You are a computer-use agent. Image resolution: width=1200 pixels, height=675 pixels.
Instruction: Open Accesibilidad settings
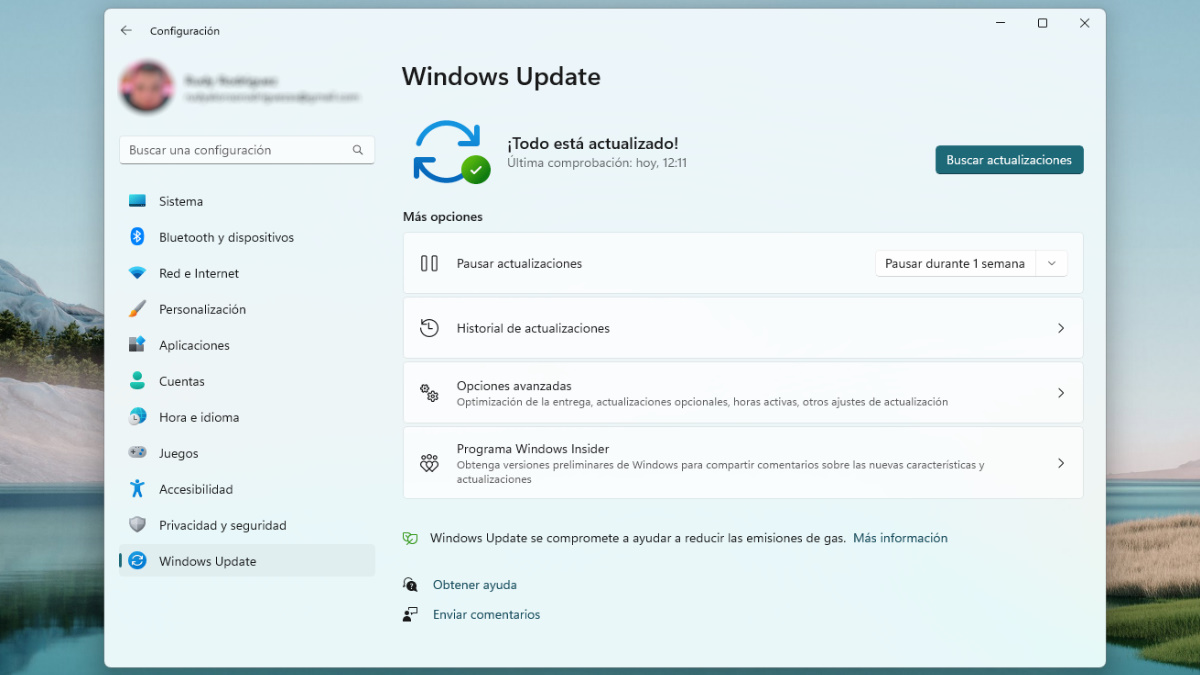click(247, 489)
